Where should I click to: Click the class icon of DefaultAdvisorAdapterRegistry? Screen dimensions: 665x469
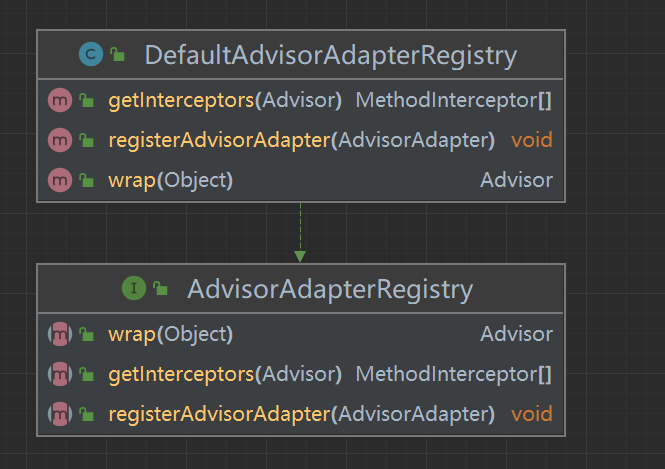tap(91, 54)
